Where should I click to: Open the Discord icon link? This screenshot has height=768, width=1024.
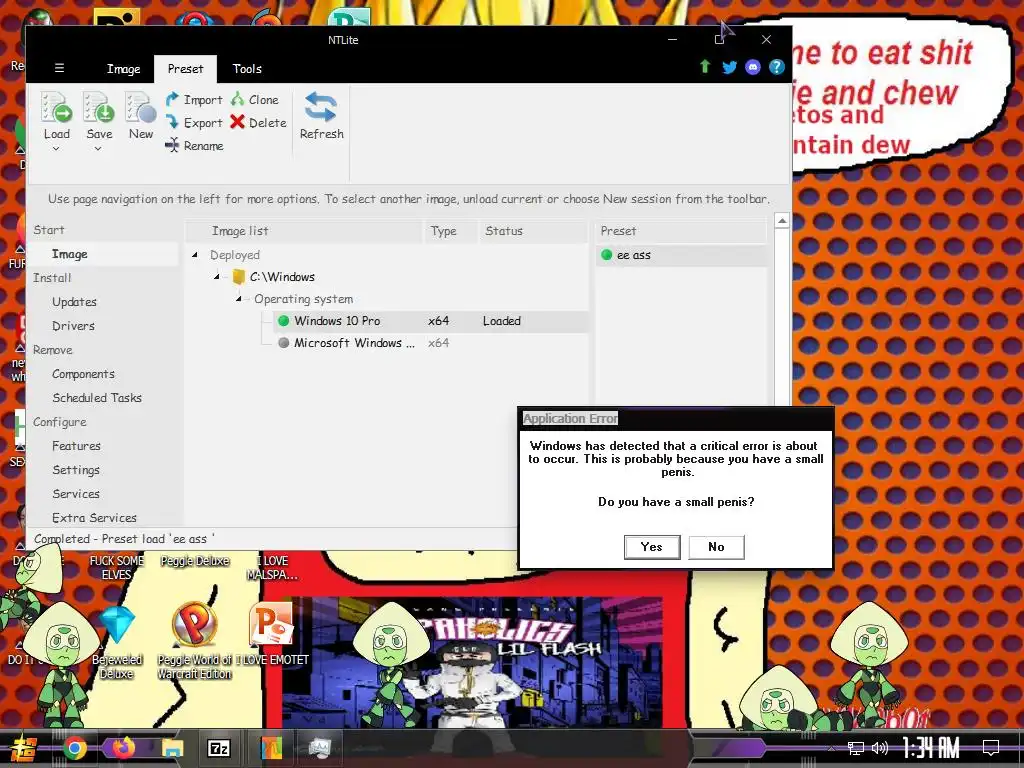(752, 67)
